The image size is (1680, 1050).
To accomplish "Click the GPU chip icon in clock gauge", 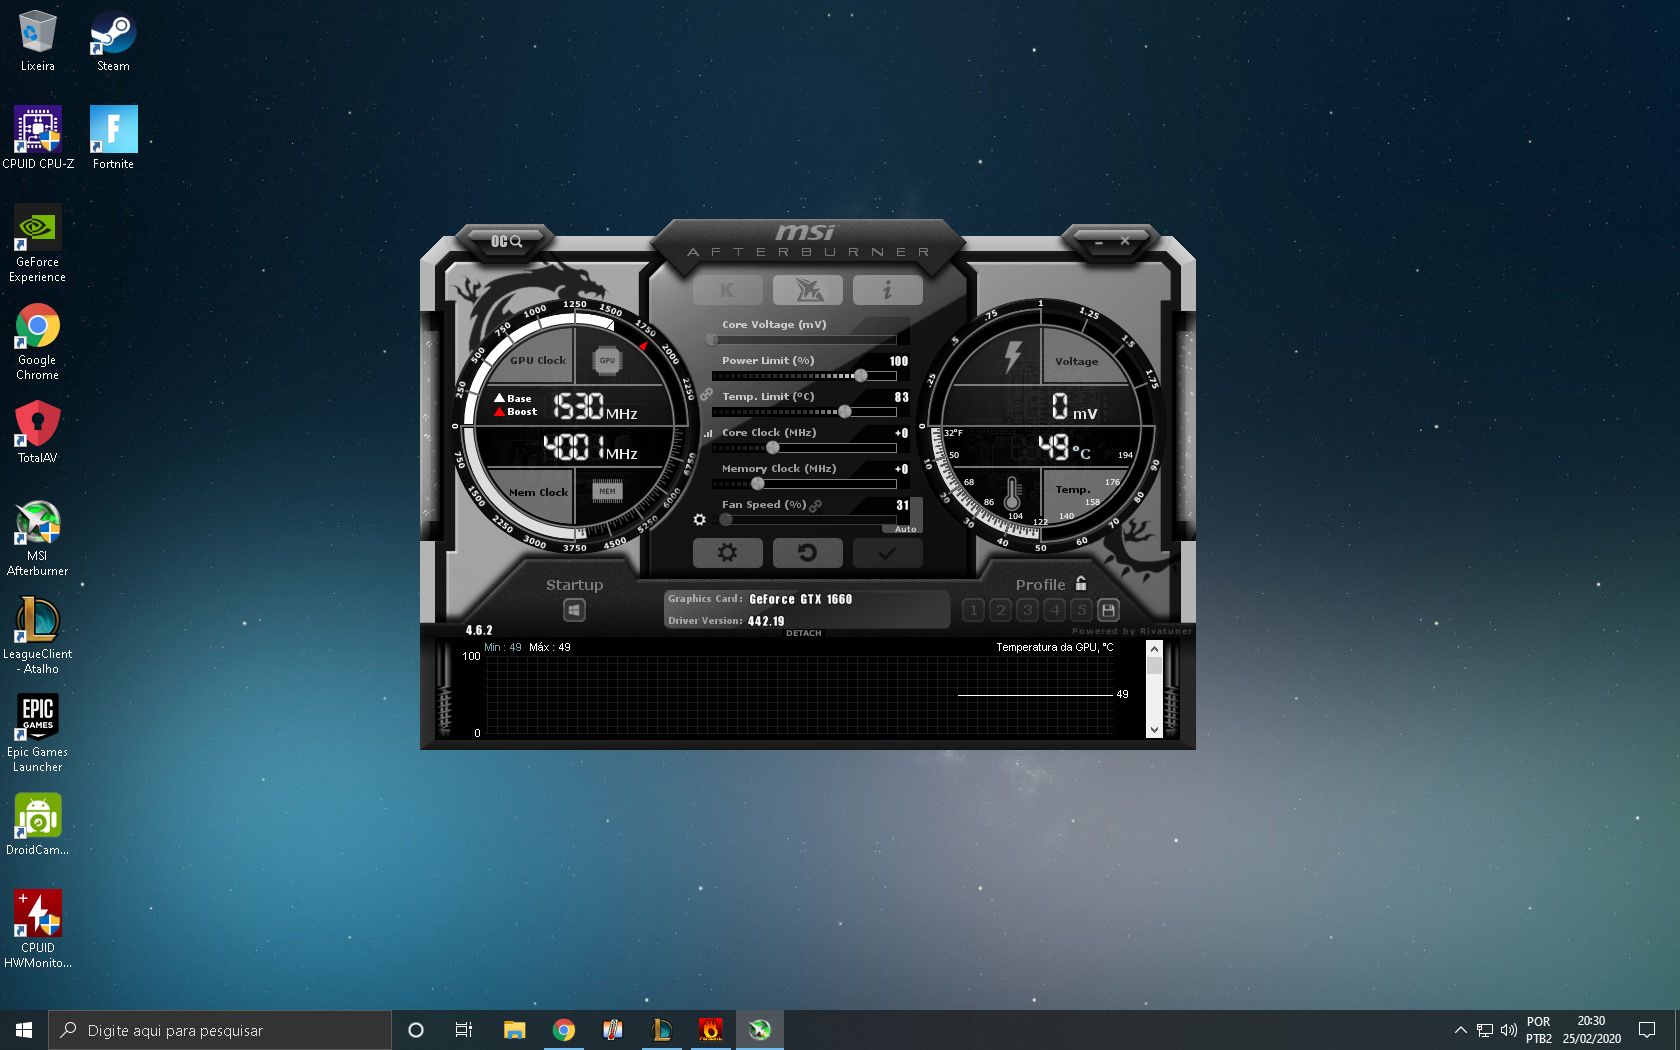I will click(607, 360).
